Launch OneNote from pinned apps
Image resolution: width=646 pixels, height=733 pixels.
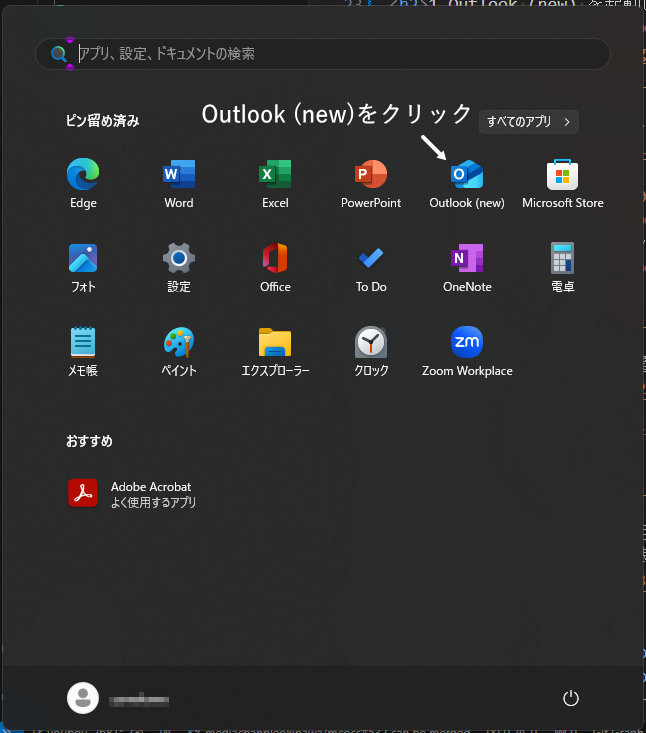pos(467,268)
